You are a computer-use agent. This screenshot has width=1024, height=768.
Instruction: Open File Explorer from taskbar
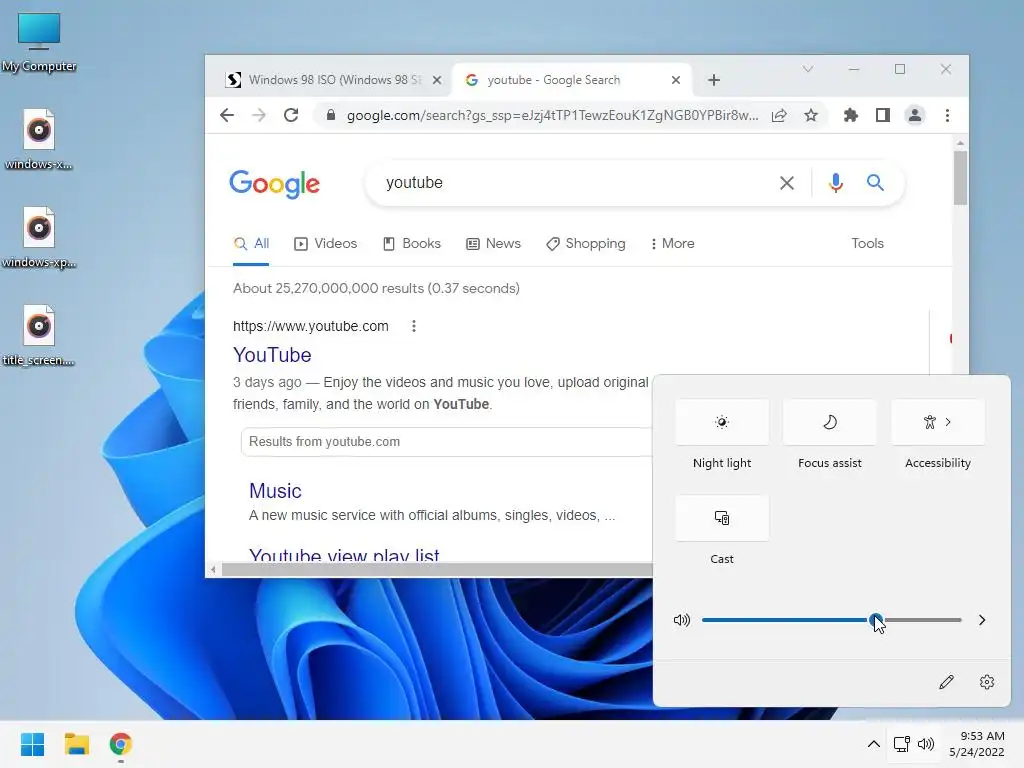tap(76, 744)
